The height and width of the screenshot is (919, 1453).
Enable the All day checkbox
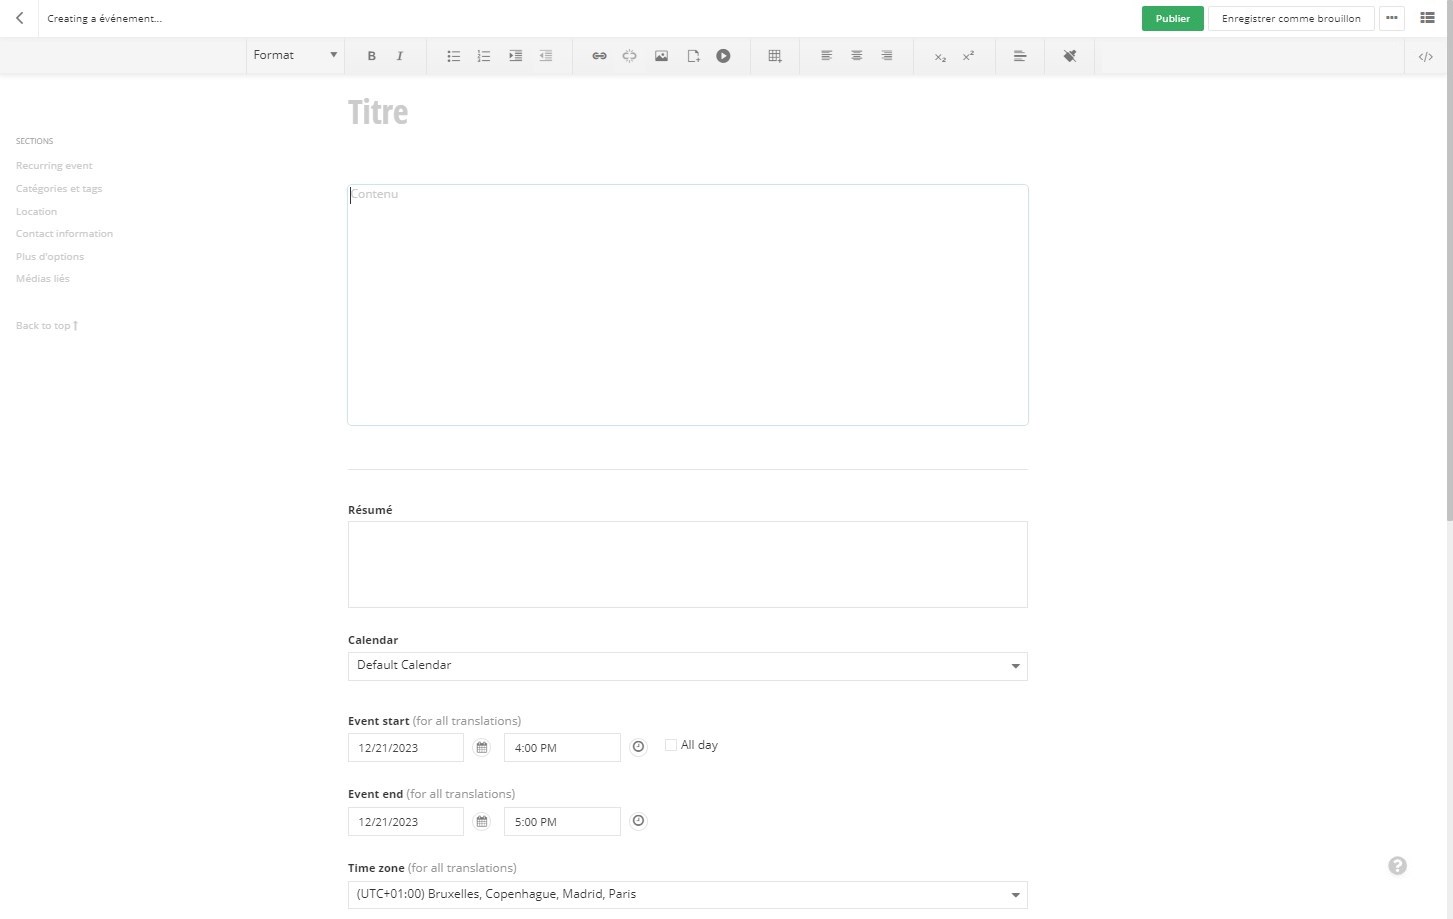pos(671,745)
